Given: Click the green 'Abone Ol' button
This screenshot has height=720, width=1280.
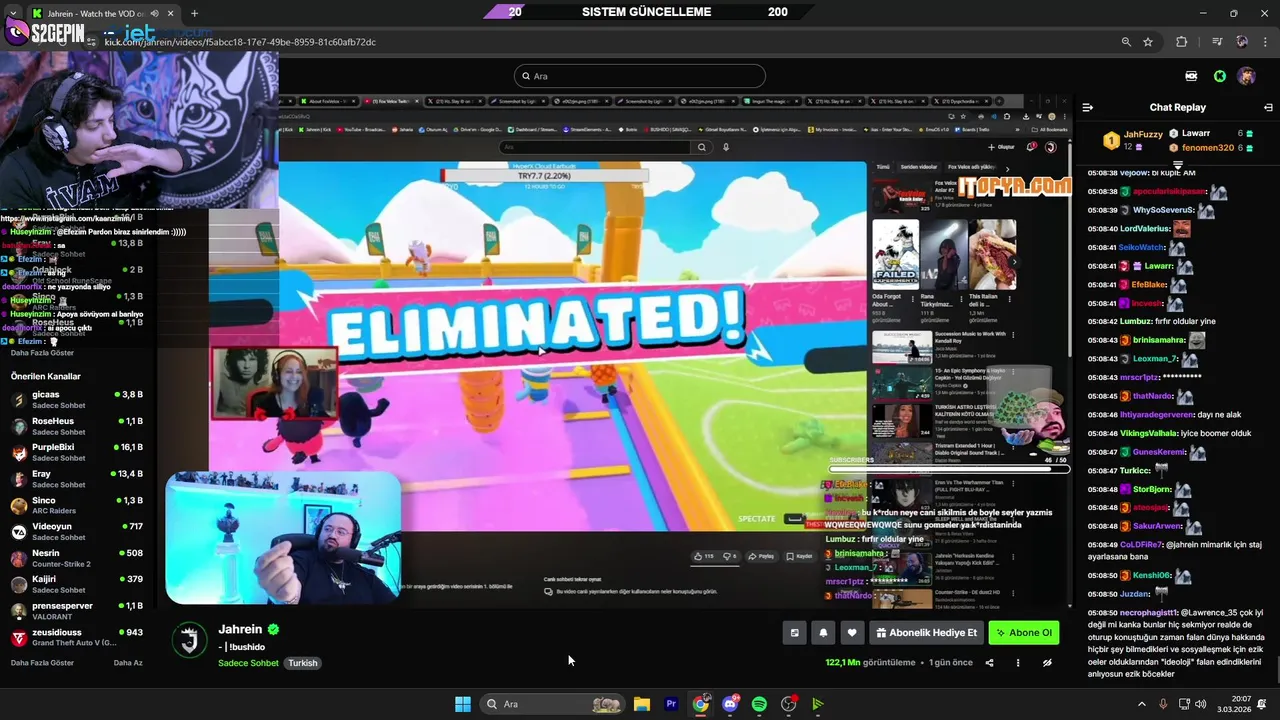Looking at the screenshot, I should click(1023, 632).
